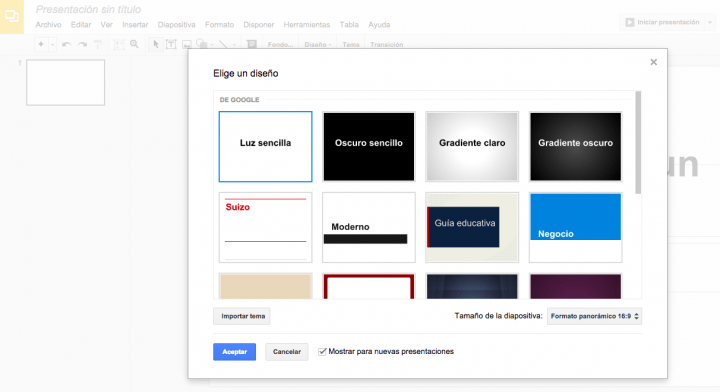Click the insert image icon

(186, 45)
